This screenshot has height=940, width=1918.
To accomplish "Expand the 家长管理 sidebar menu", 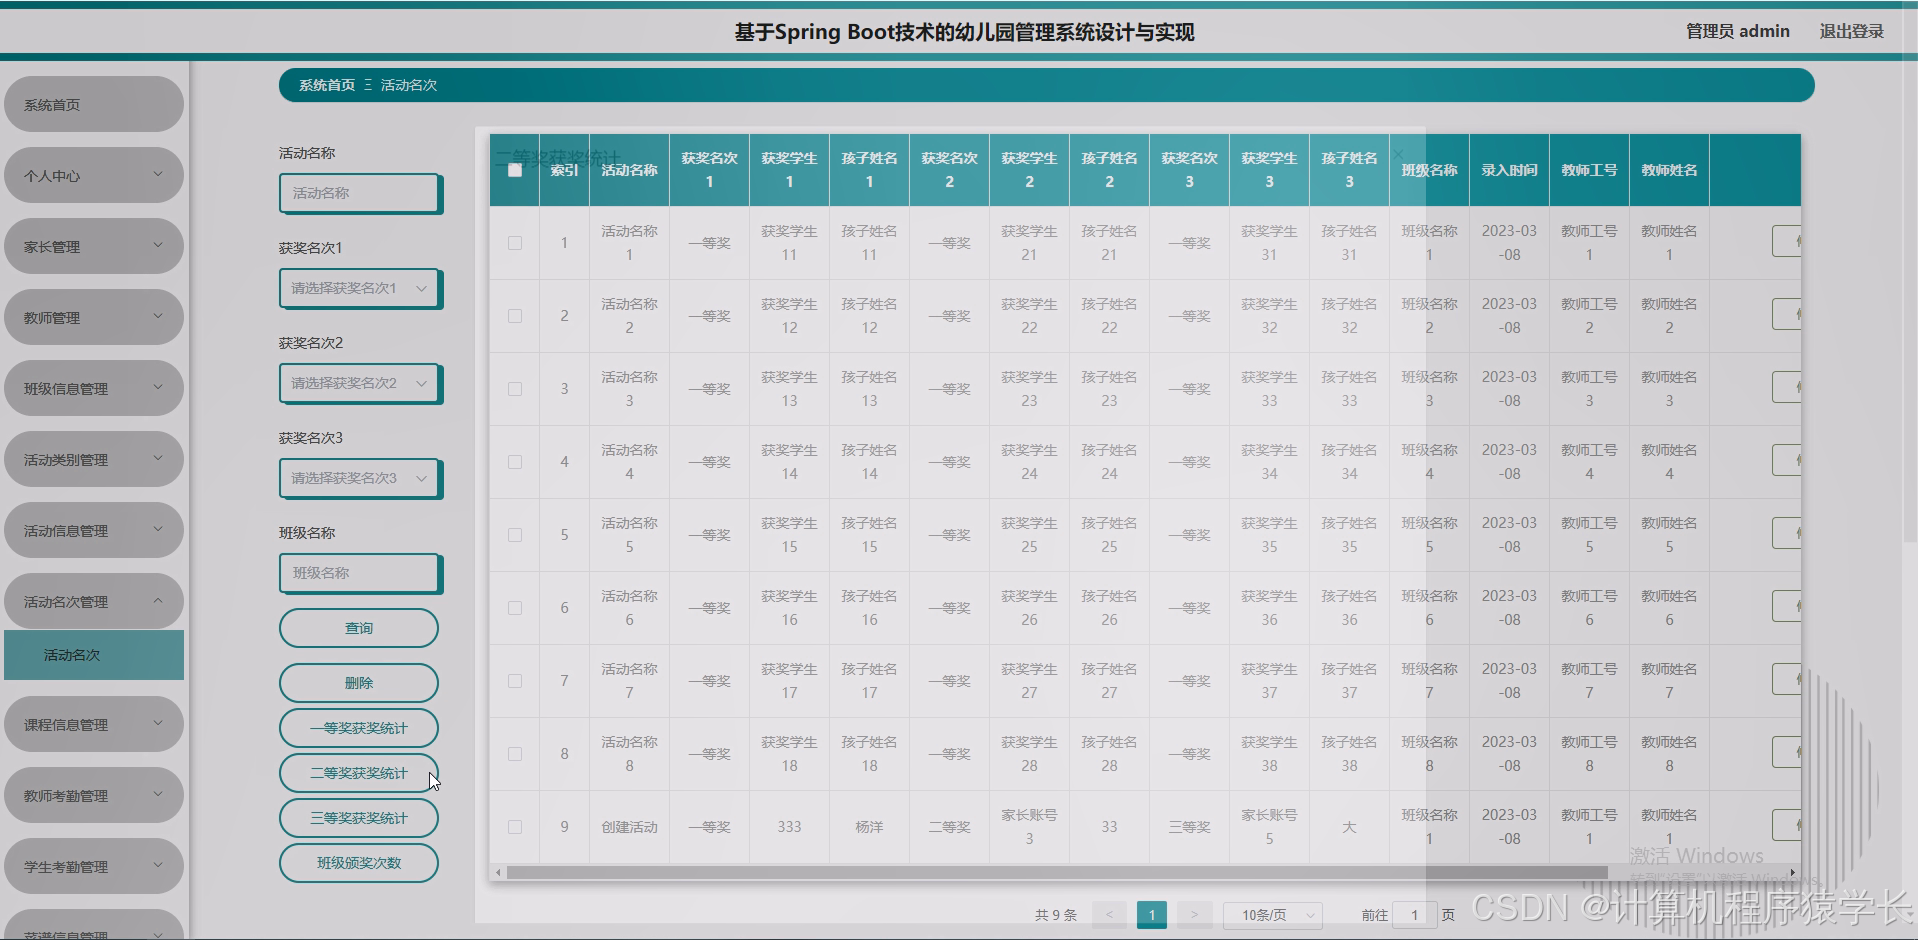I will point(94,246).
